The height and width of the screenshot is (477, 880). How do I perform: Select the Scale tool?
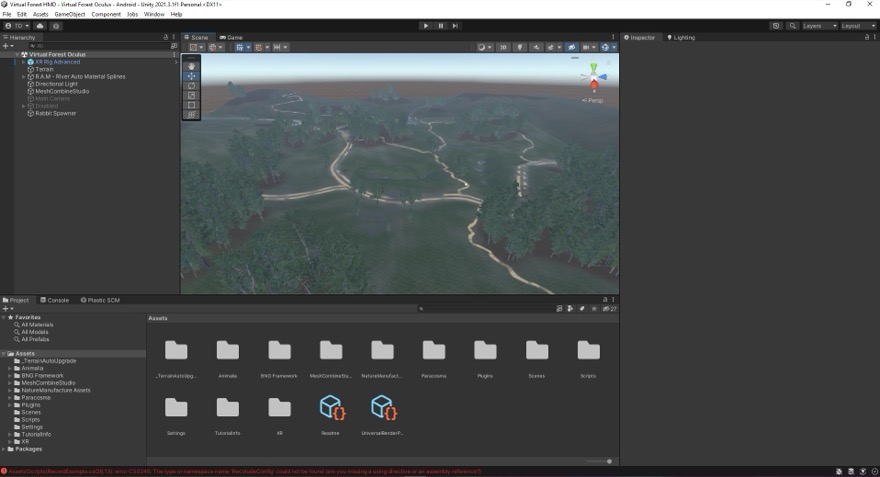[191, 95]
